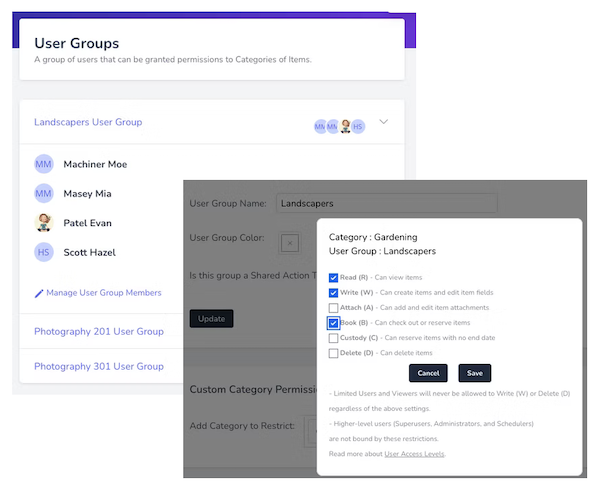Collapse the Landscapers User Group chevron
600x491 pixels.
(x=384, y=122)
